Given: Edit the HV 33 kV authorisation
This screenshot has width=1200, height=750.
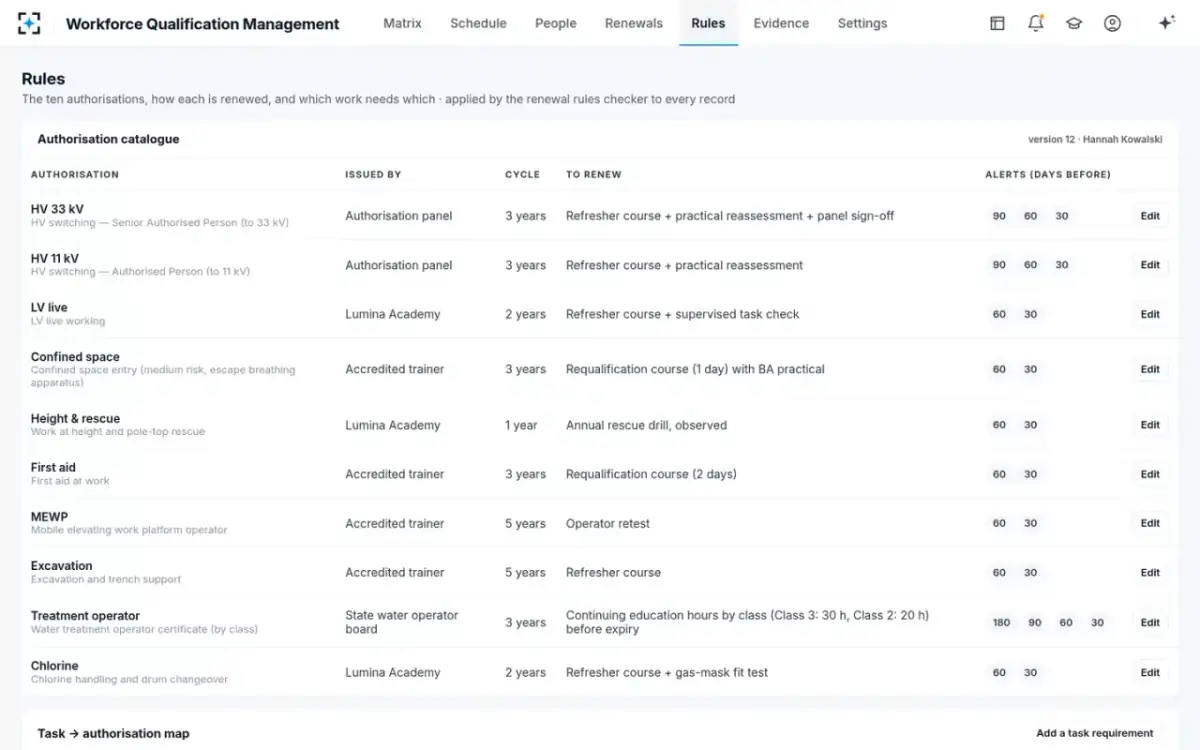Looking at the screenshot, I should tap(1150, 216).
